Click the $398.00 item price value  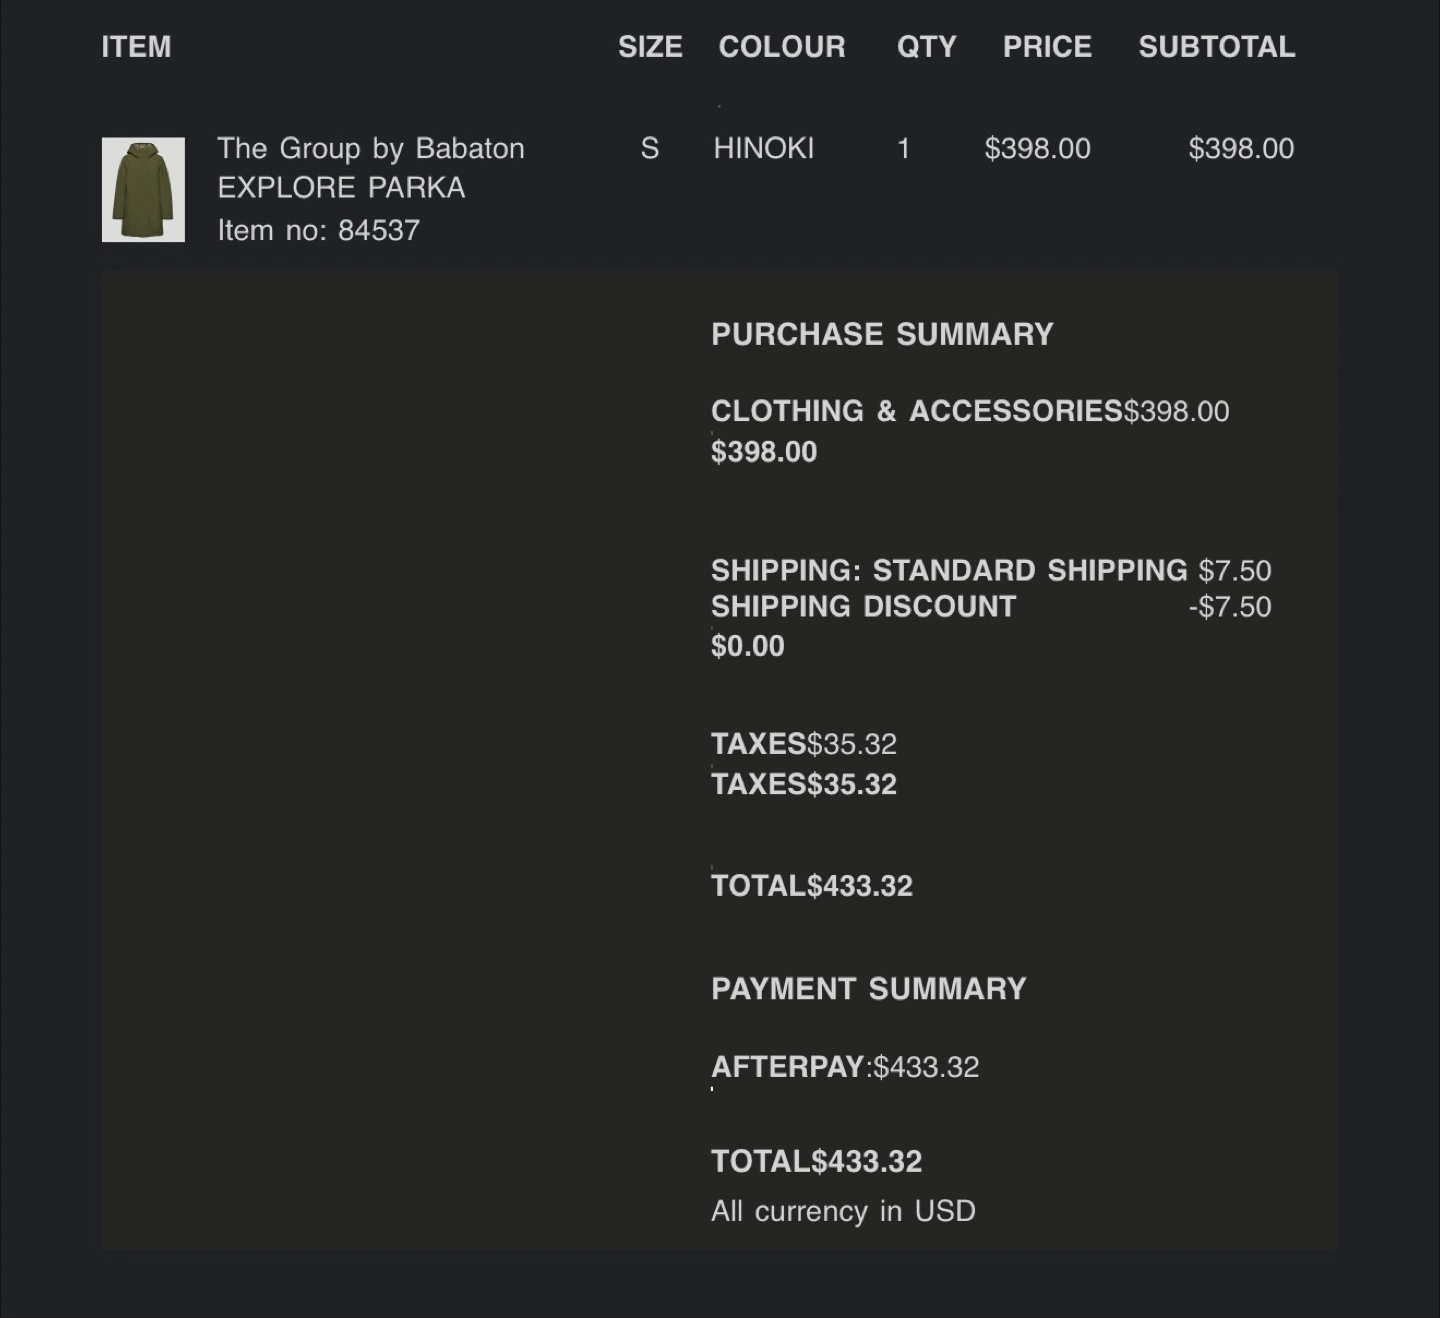(x=1037, y=149)
